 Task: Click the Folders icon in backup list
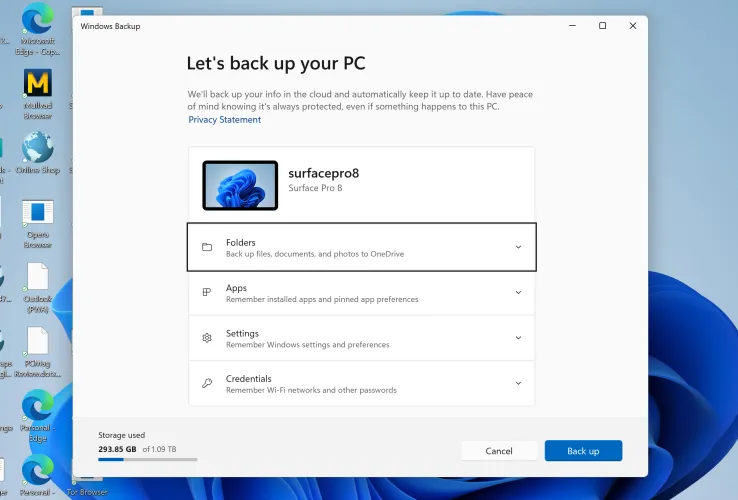click(207, 247)
